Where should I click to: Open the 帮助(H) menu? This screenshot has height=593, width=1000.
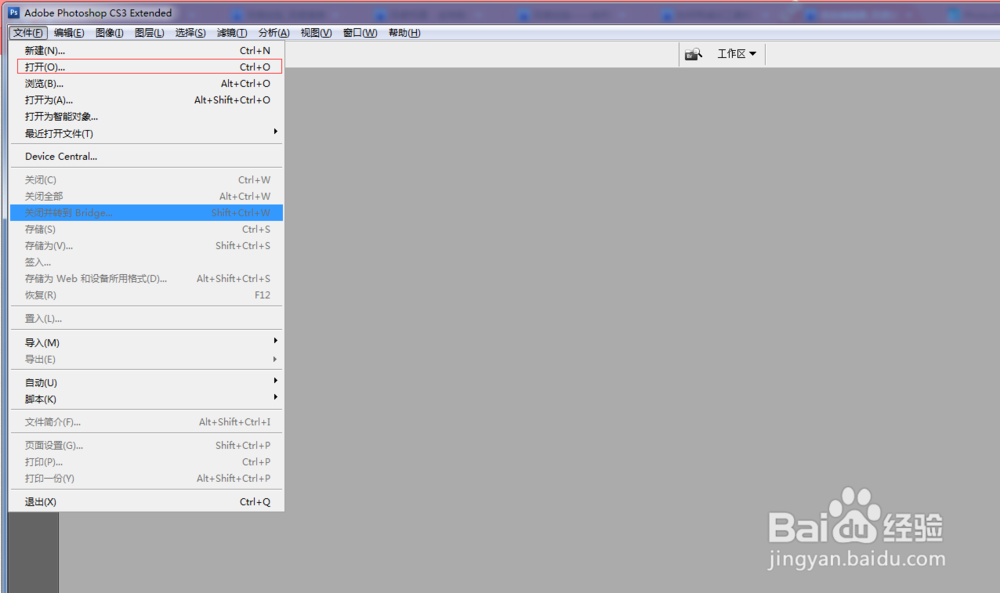click(x=404, y=33)
